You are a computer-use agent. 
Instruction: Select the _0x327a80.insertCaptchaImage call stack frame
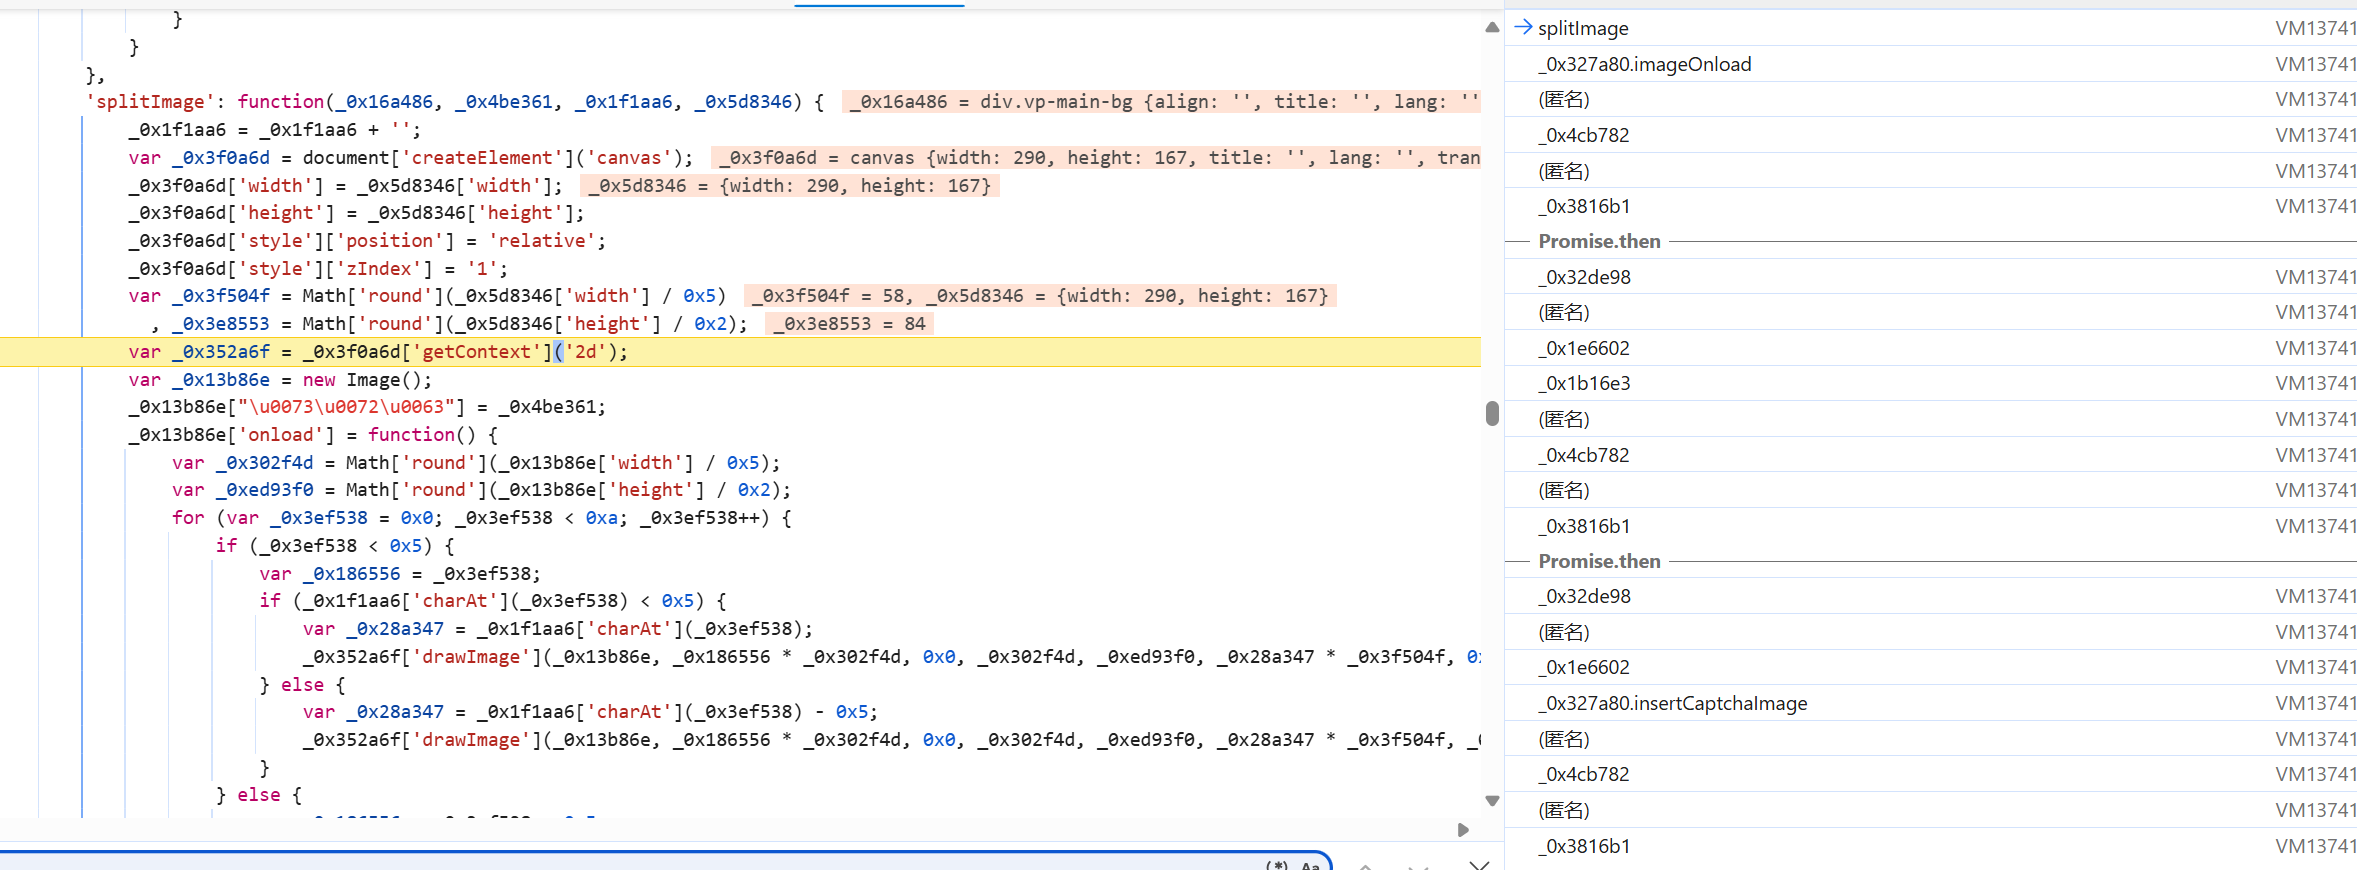[x=1930, y=703]
